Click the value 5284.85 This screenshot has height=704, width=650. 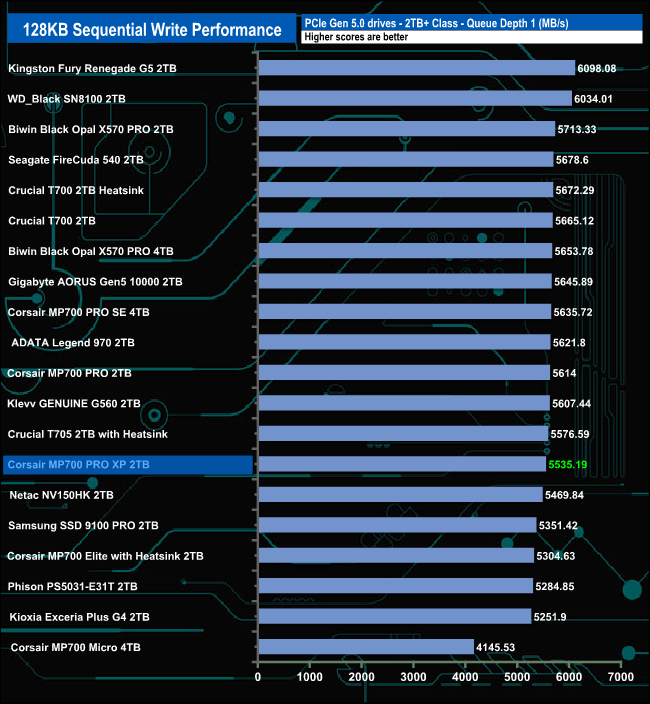coord(555,587)
